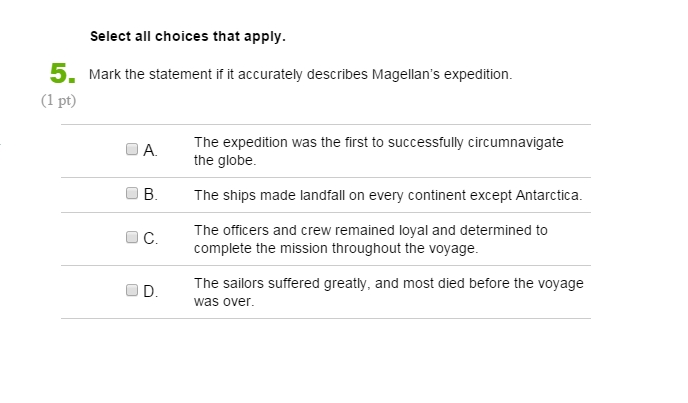The width and height of the screenshot is (688, 403).
Task: Click the letter label 'B.'
Action: coord(150,194)
